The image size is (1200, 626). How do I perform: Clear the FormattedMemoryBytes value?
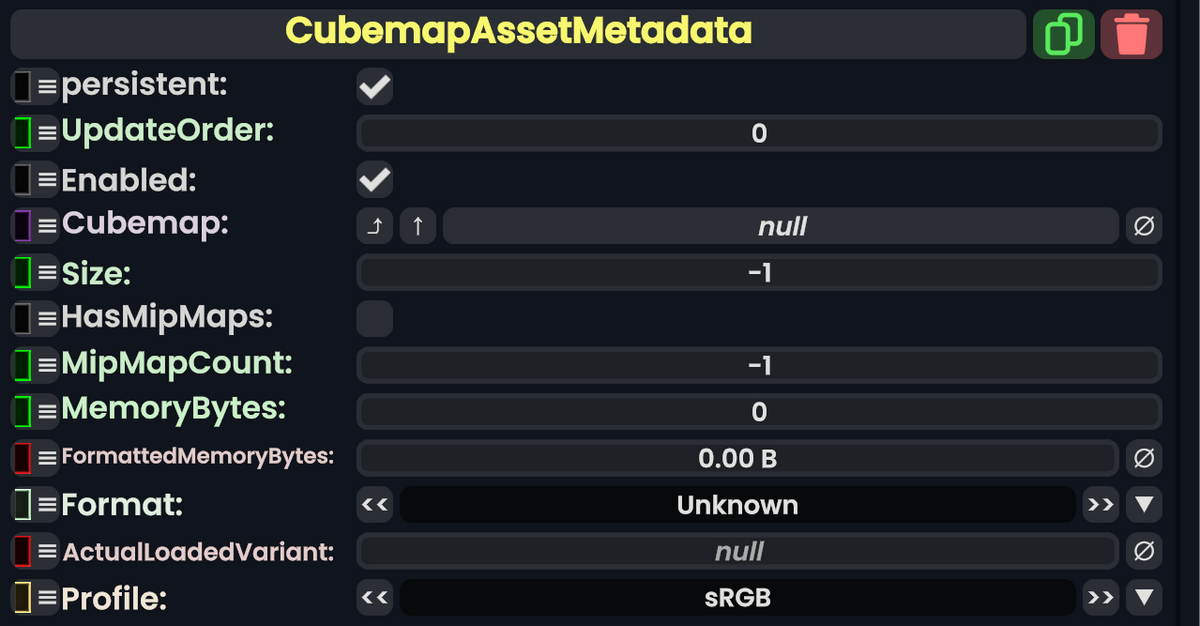point(1144,458)
